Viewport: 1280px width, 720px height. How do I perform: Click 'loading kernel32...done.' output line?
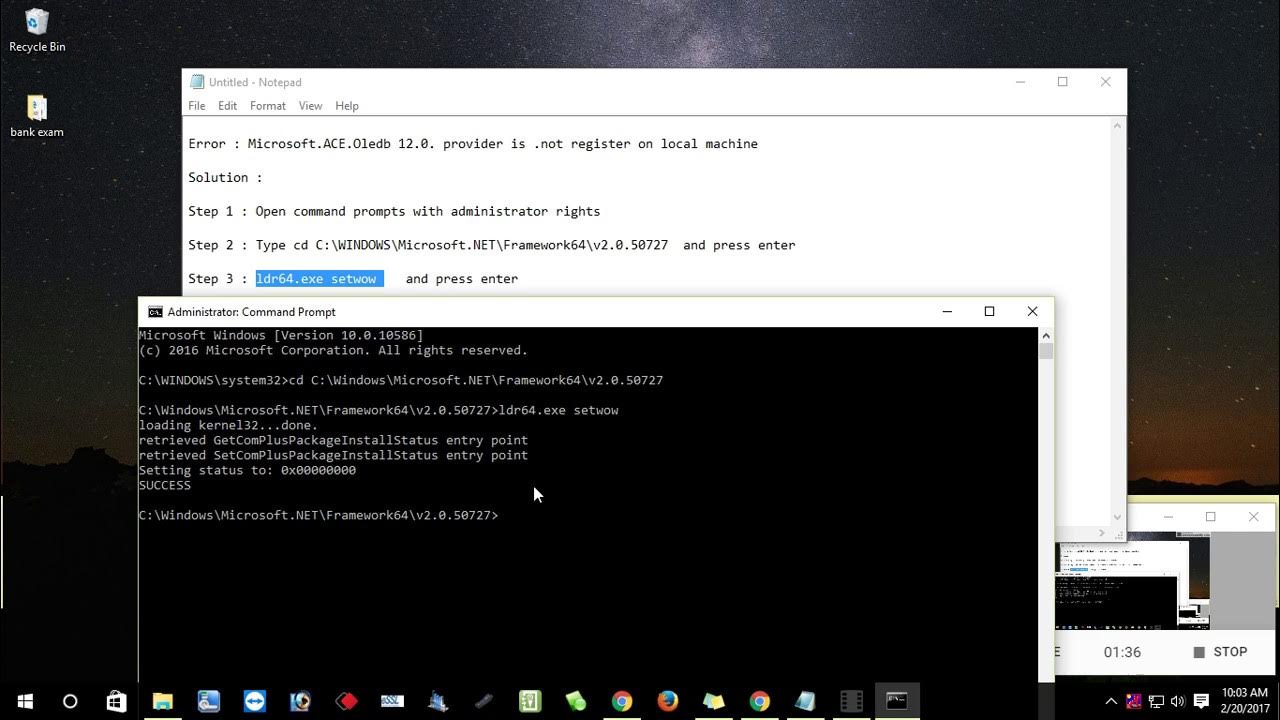(x=228, y=425)
